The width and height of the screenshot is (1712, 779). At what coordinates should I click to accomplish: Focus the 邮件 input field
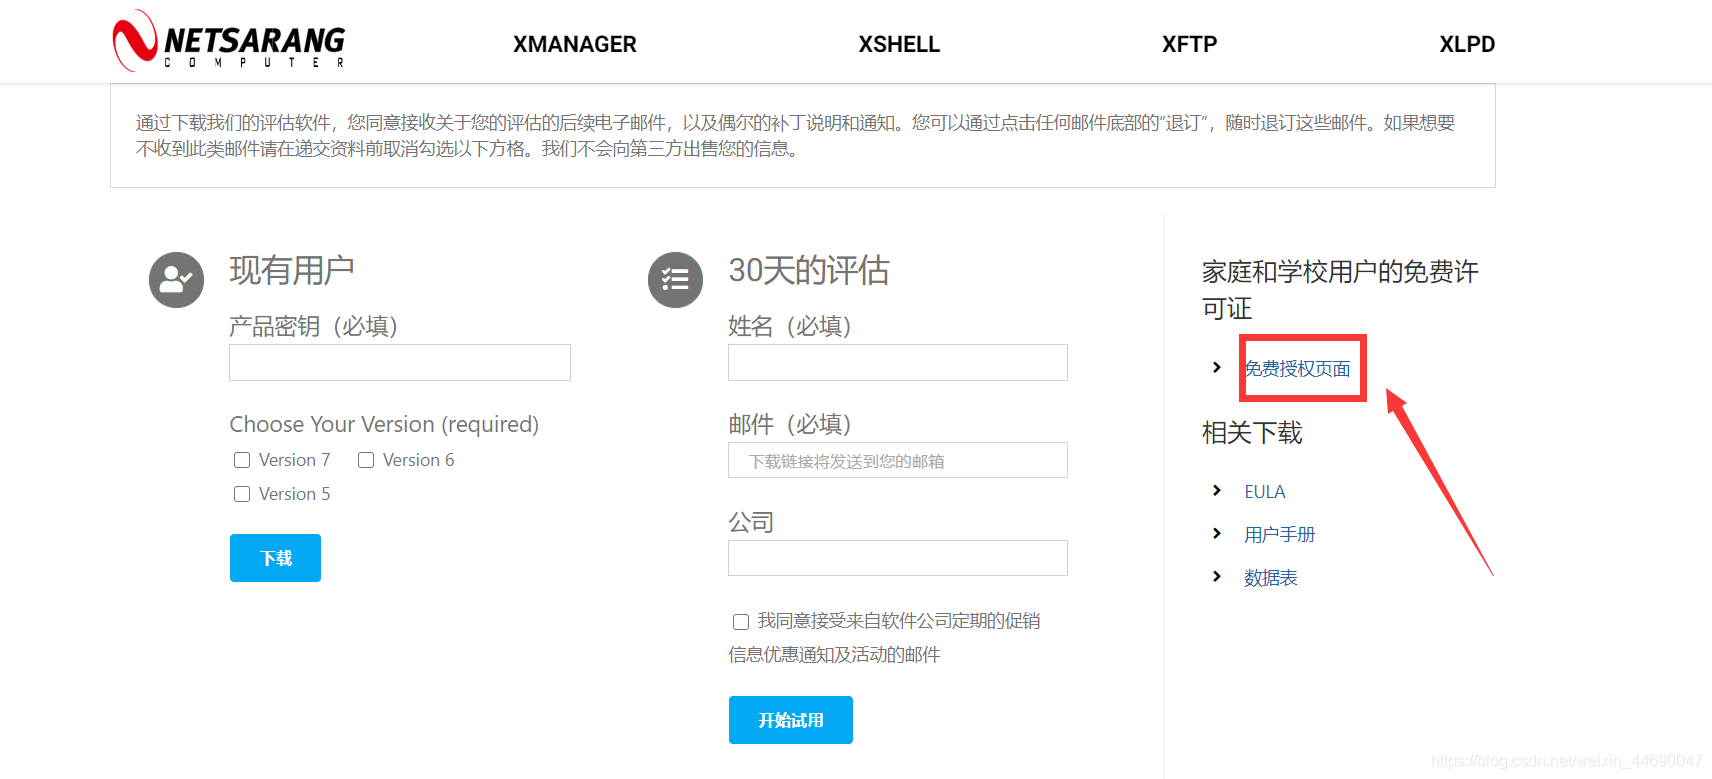point(898,460)
